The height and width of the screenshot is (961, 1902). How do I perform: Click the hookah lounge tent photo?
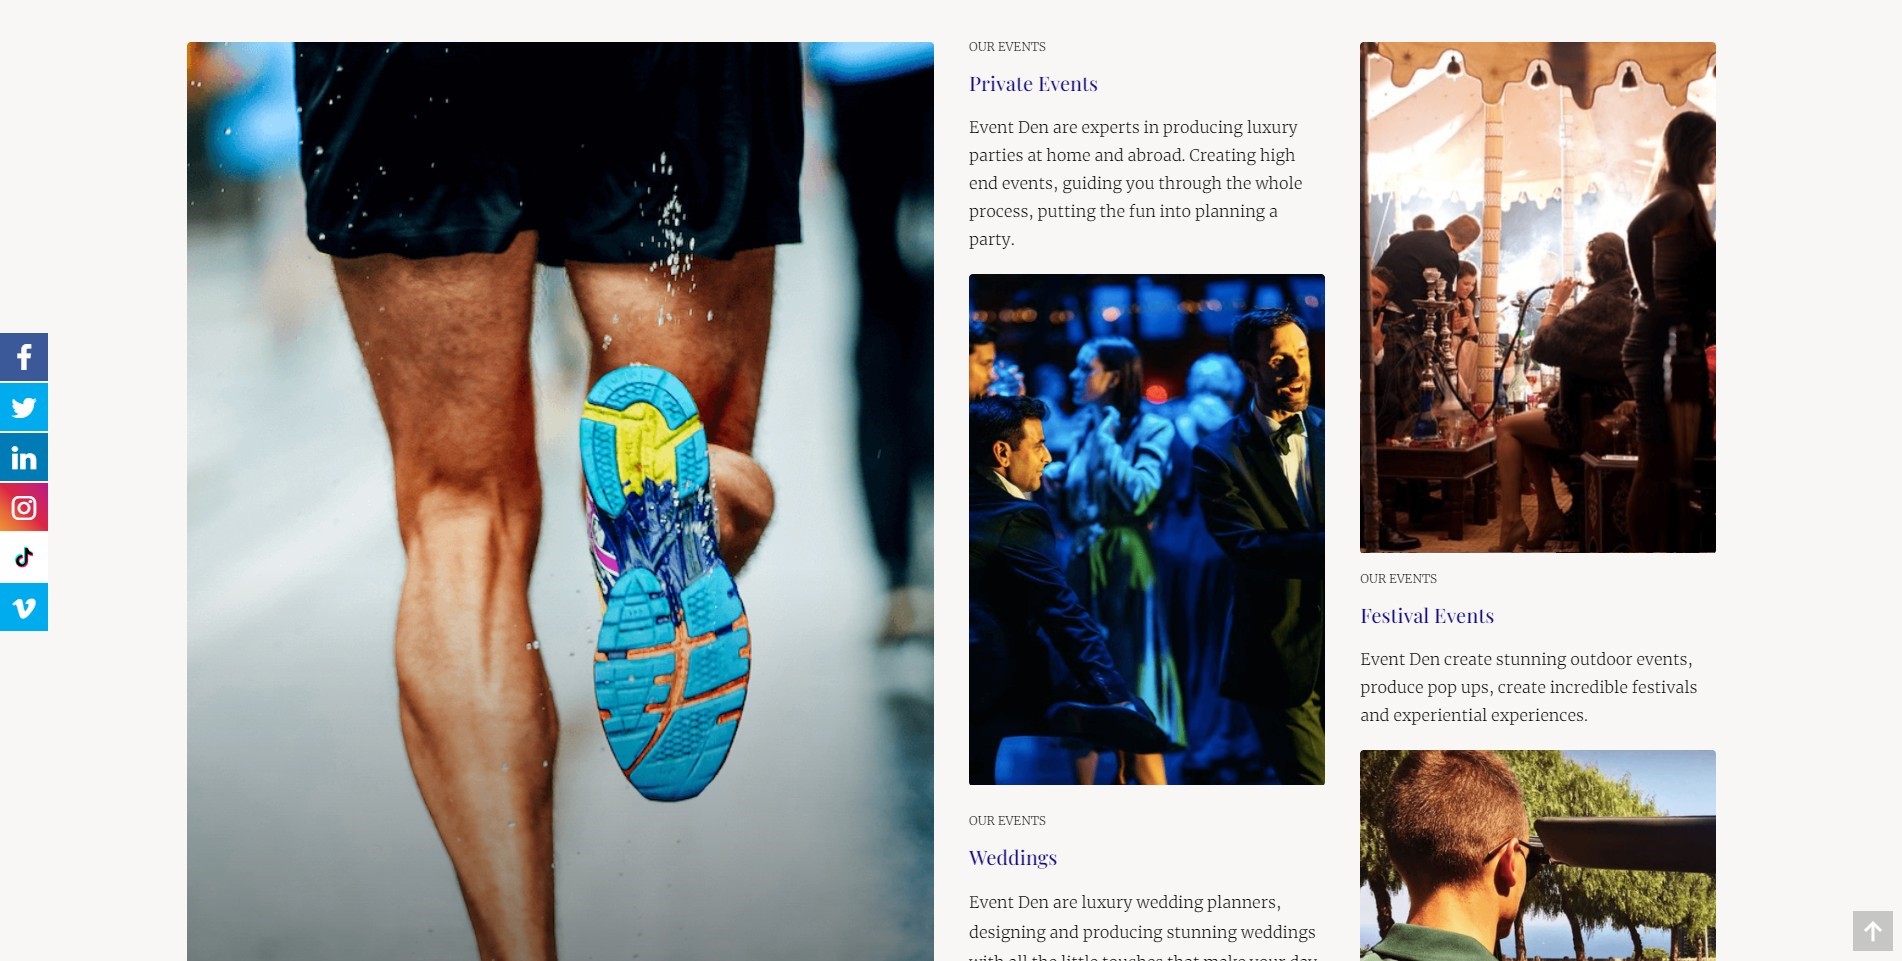click(1538, 297)
